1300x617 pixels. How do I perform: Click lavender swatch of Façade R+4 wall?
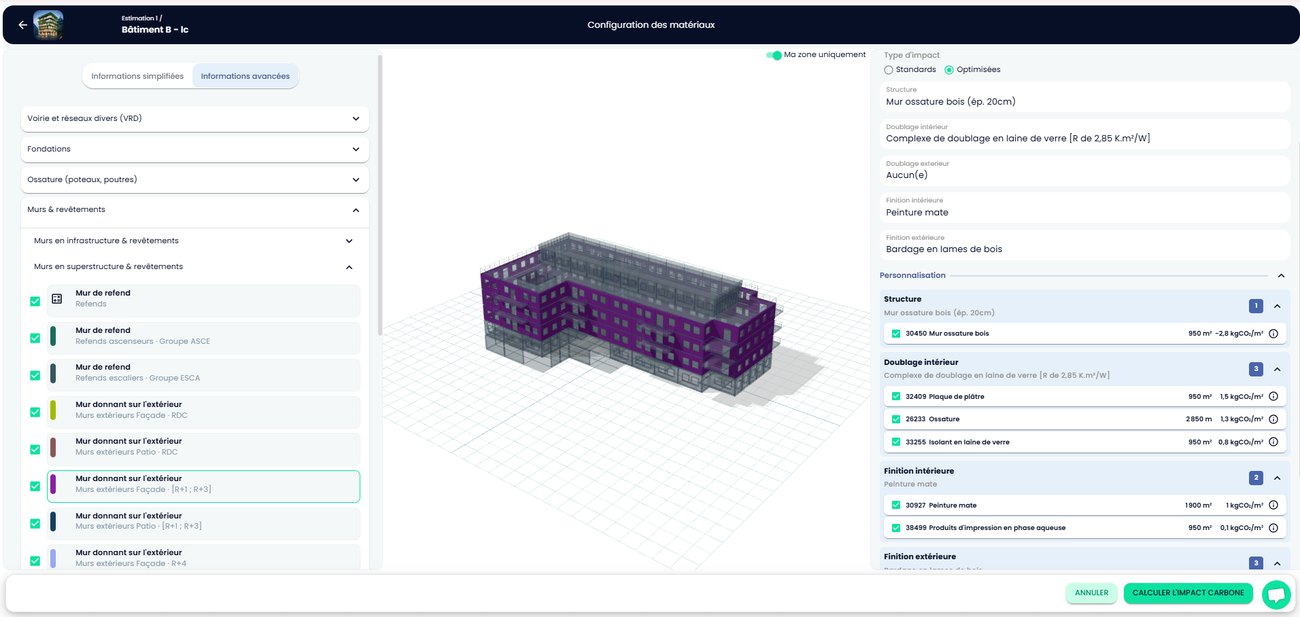click(53, 559)
